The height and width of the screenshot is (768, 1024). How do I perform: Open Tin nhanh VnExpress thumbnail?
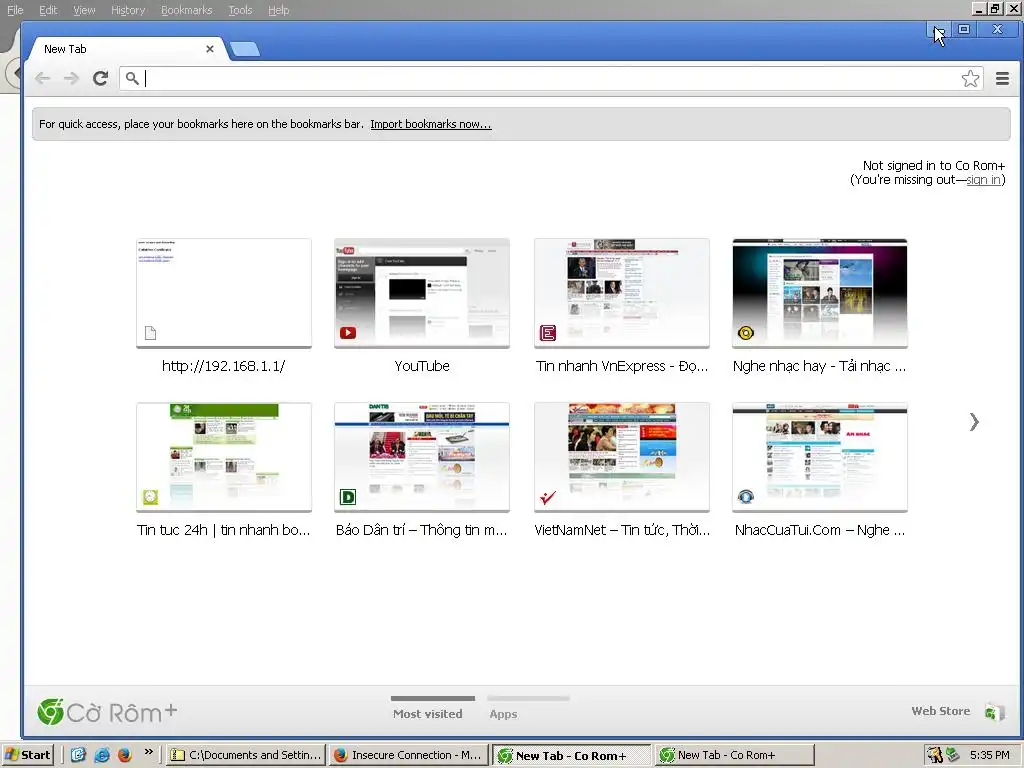tap(622, 293)
